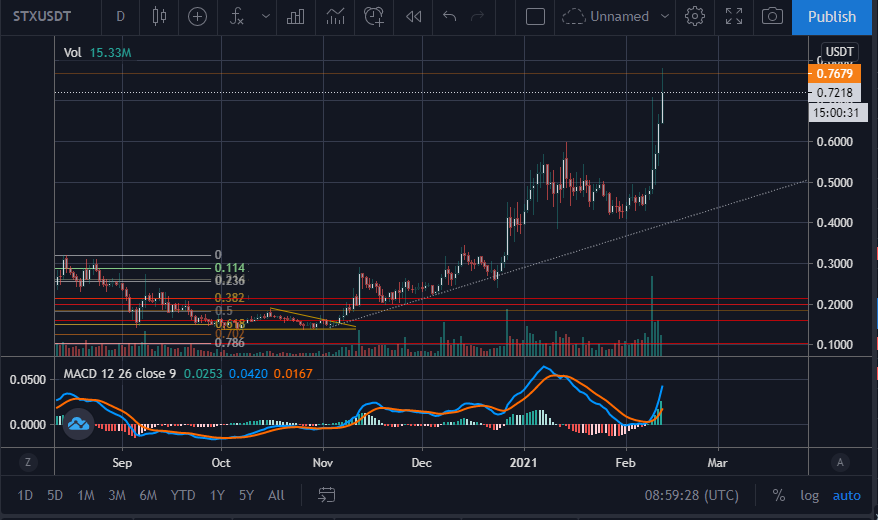Show All available data range
Screen dimensions: 878x520
click(276, 495)
